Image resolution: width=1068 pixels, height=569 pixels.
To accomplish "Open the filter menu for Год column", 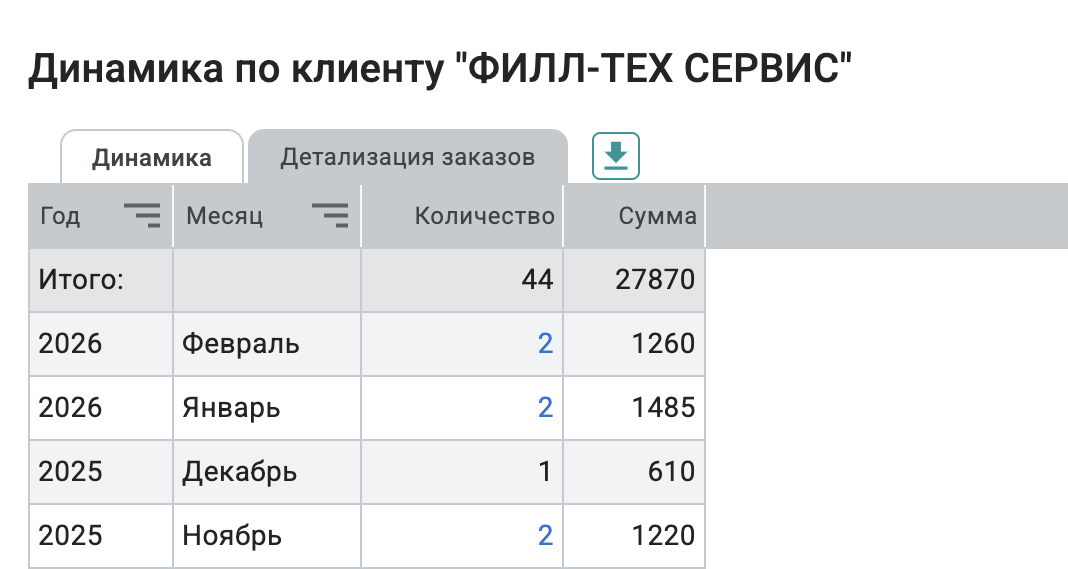I will coord(141,215).
